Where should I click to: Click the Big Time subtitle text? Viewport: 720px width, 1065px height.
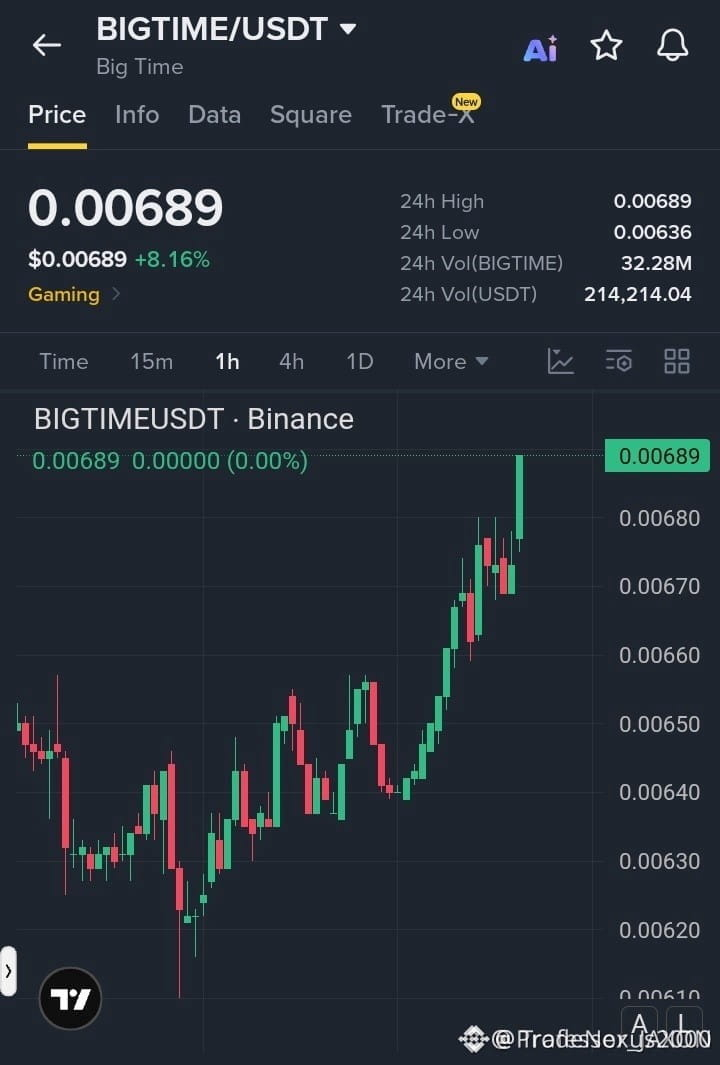pyautogui.click(x=140, y=67)
